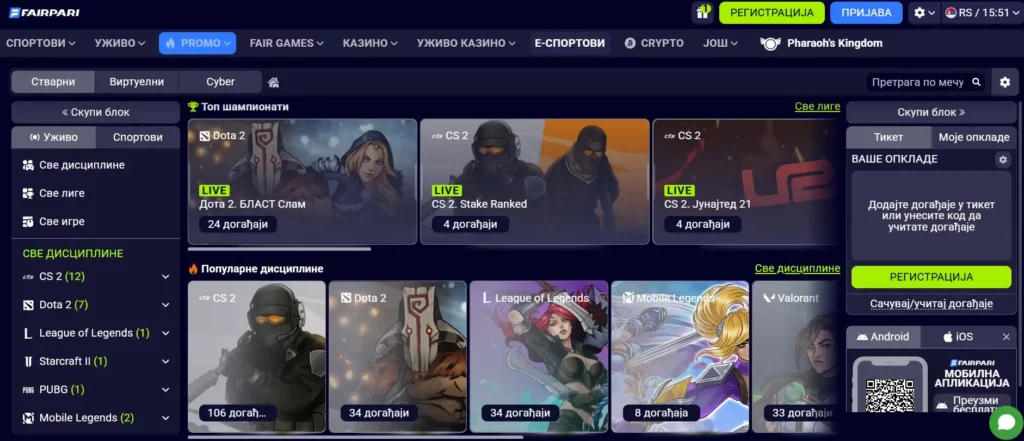This screenshot has height=441, width=1024.
Task: Click the Регистрација button in the header
Action: click(x=771, y=12)
